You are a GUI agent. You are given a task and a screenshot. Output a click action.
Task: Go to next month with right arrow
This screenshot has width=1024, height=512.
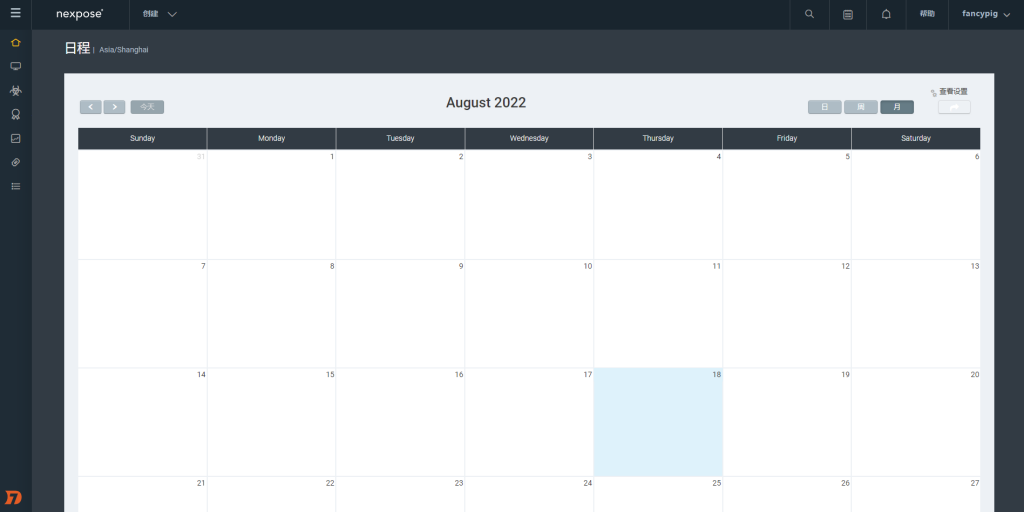click(114, 107)
